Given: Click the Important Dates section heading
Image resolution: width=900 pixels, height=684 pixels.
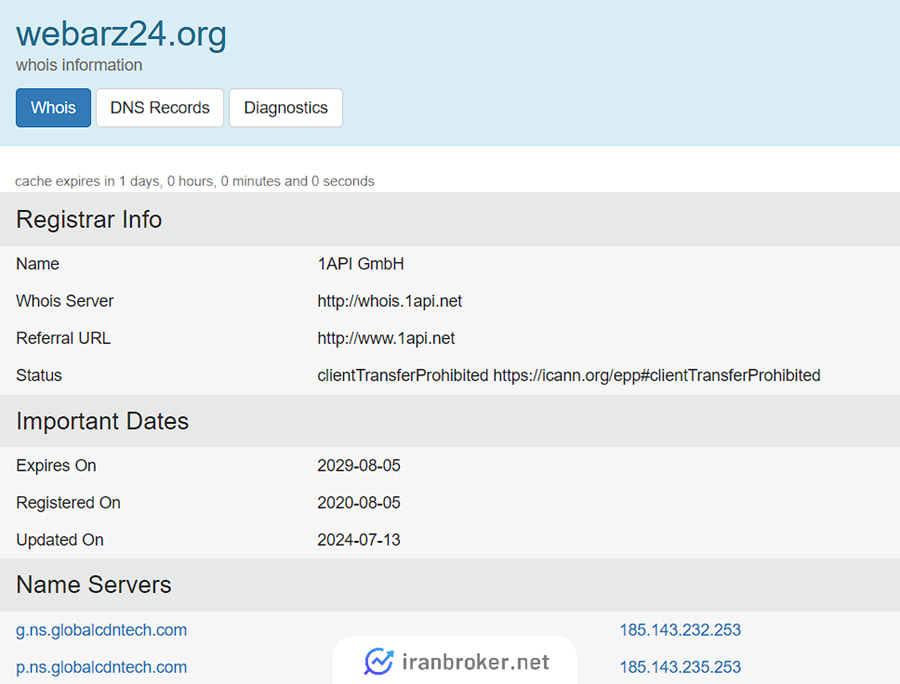Looking at the screenshot, I should [102, 421].
